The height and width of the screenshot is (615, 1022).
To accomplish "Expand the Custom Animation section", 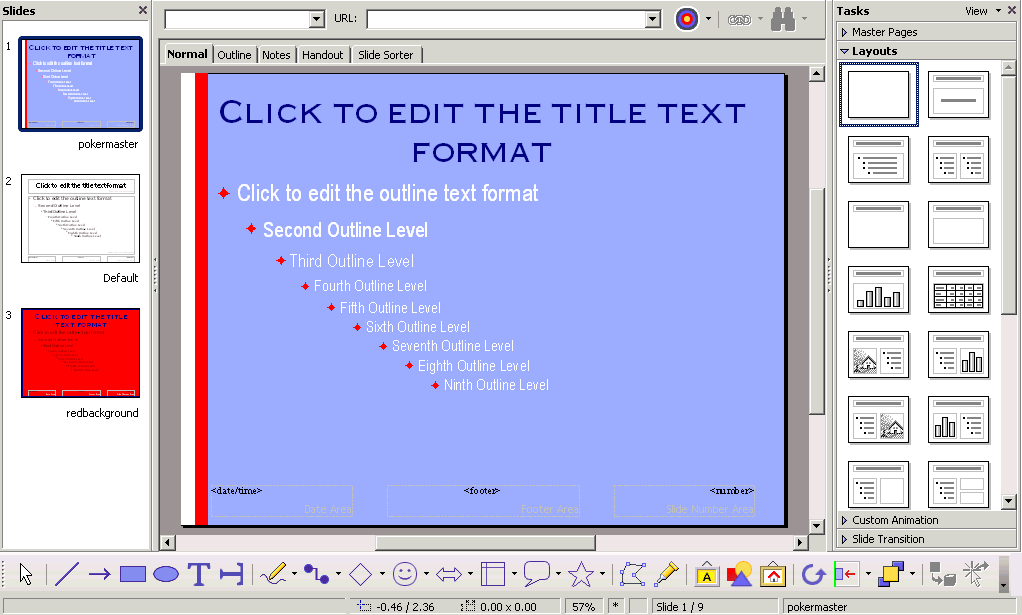I will pos(926,520).
